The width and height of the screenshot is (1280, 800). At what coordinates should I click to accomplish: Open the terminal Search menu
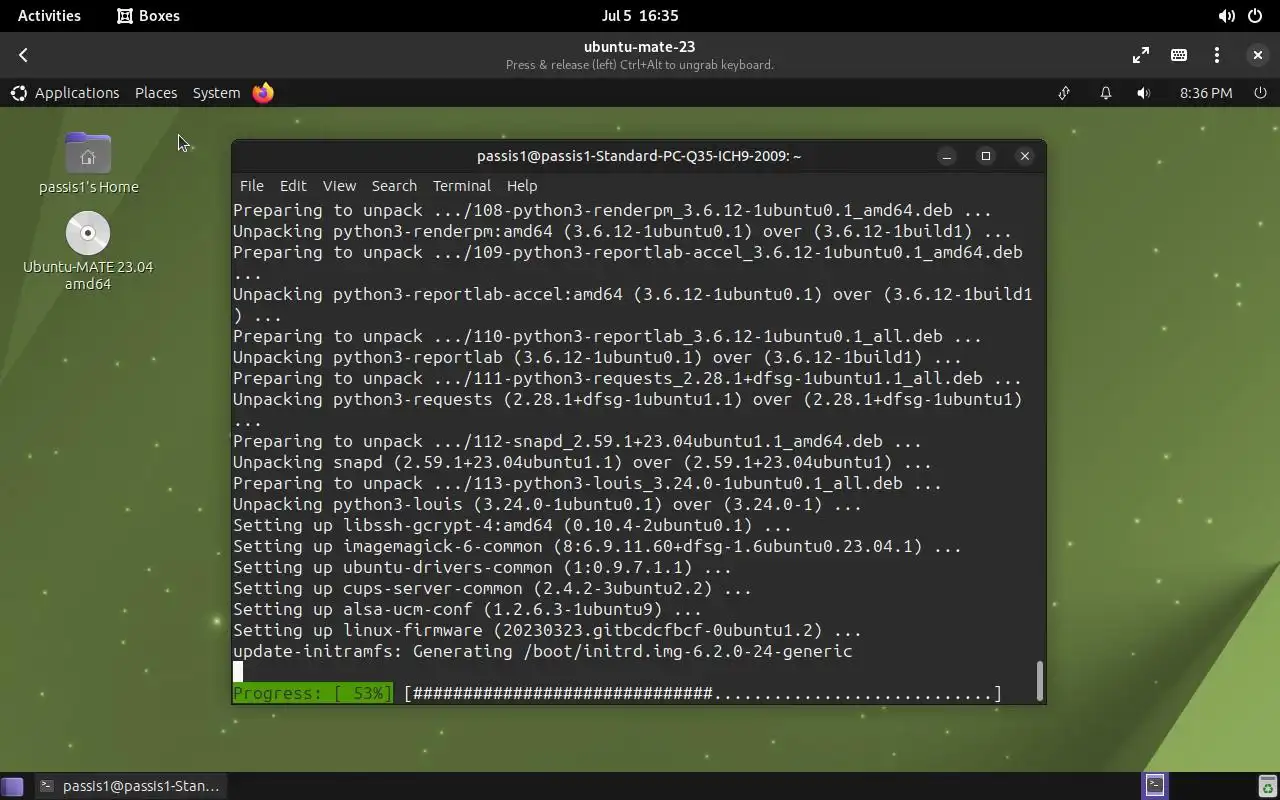pos(394,185)
